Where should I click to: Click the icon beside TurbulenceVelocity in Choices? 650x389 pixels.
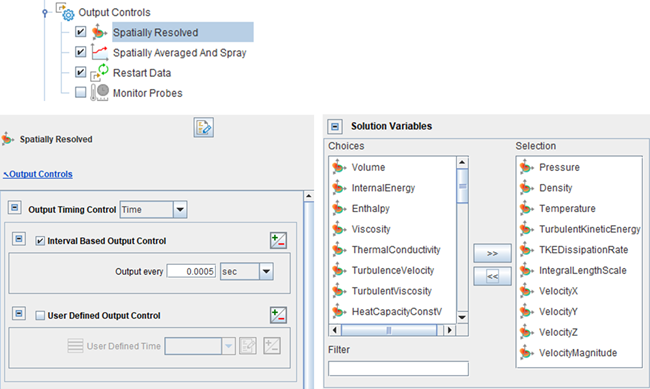point(339,270)
